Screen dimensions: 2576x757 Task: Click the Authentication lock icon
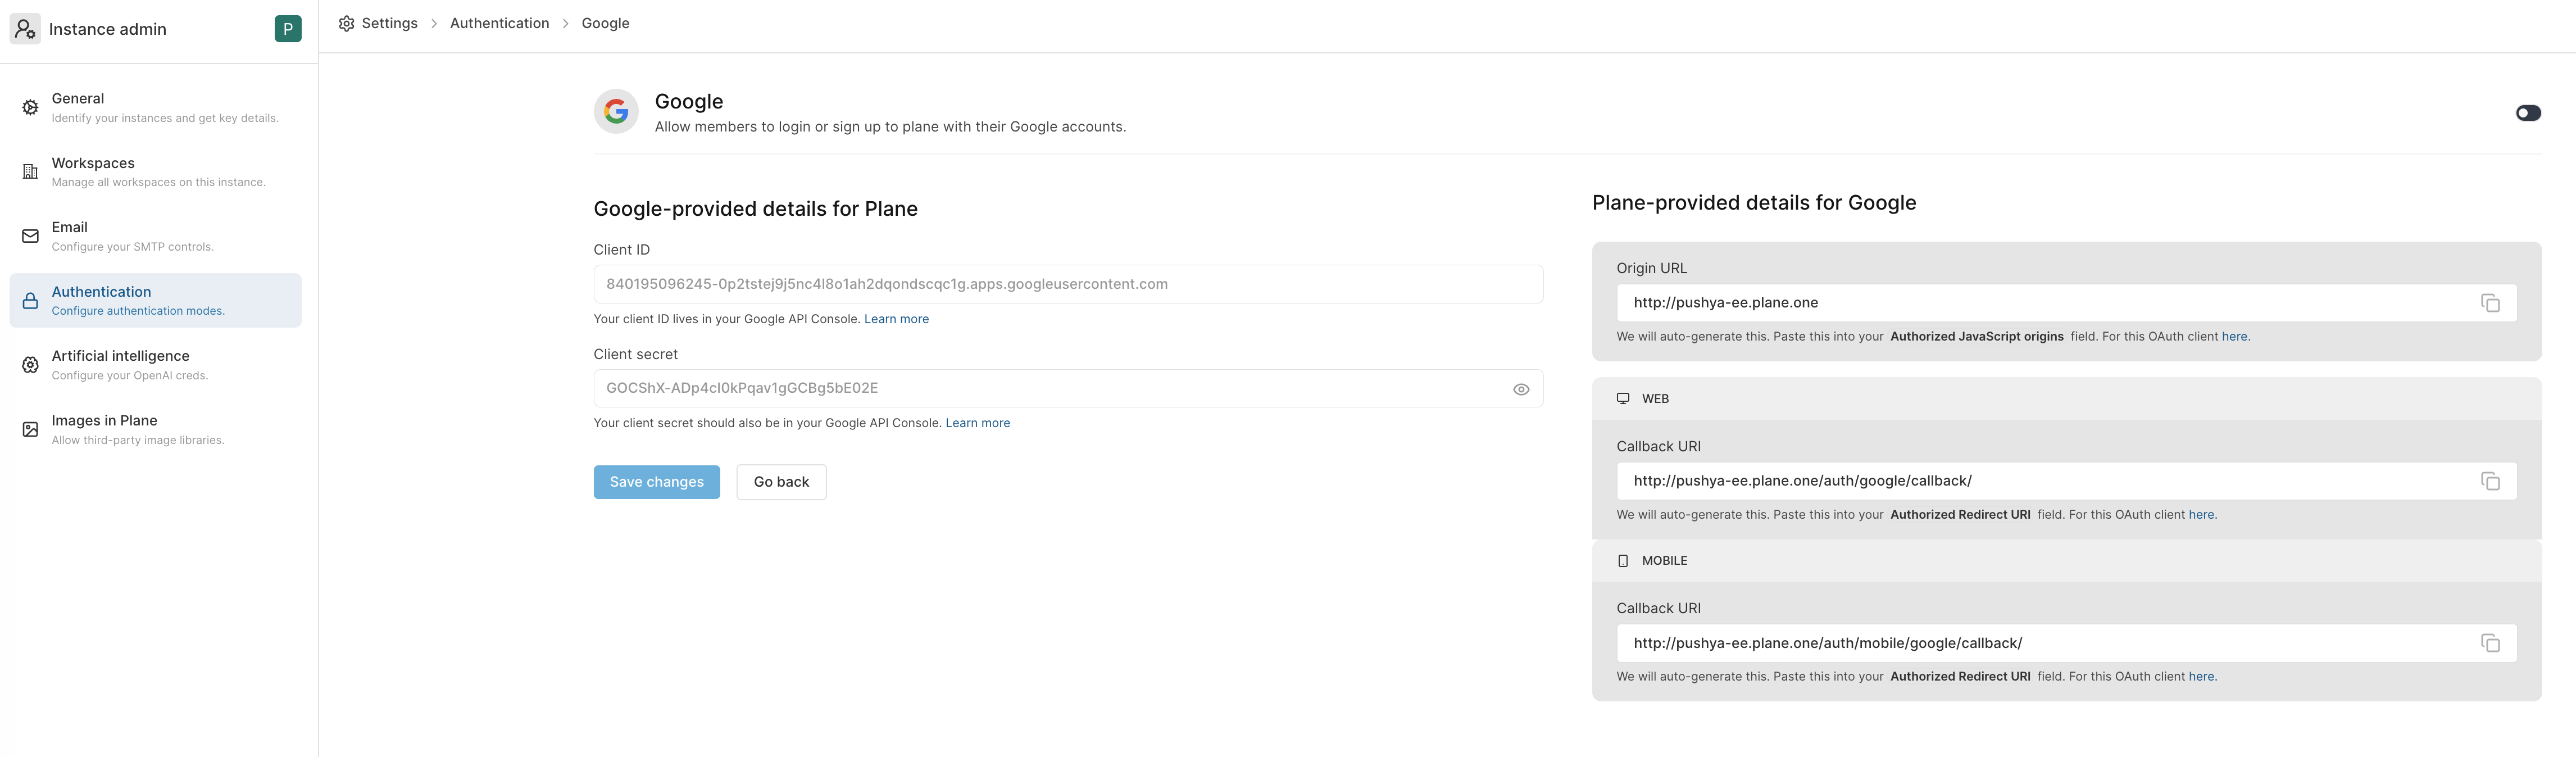tap(30, 300)
